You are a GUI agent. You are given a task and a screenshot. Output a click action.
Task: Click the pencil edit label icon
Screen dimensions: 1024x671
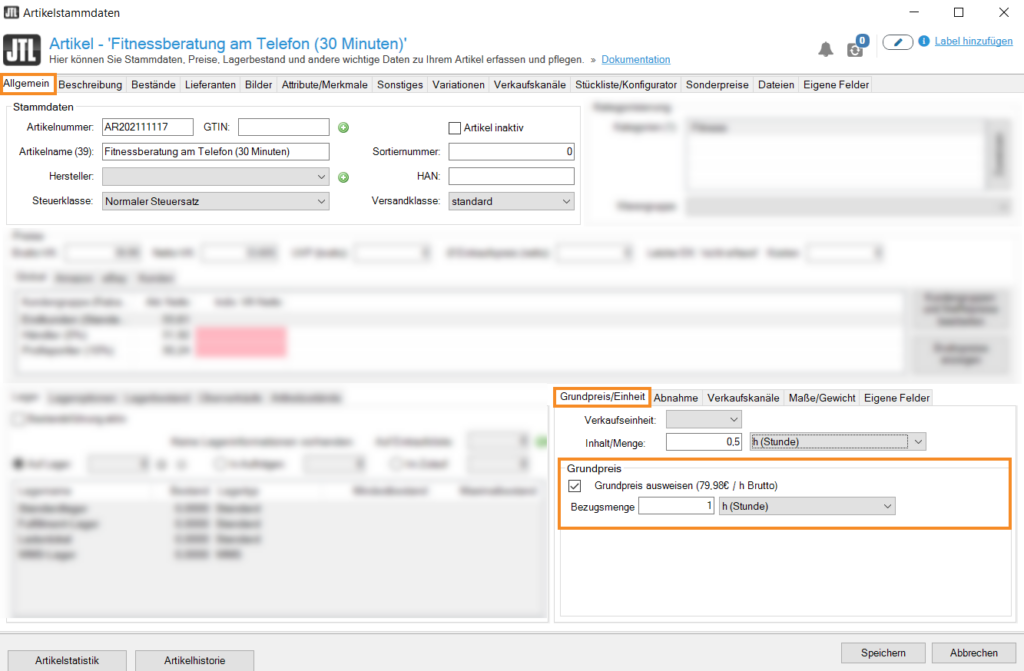897,42
